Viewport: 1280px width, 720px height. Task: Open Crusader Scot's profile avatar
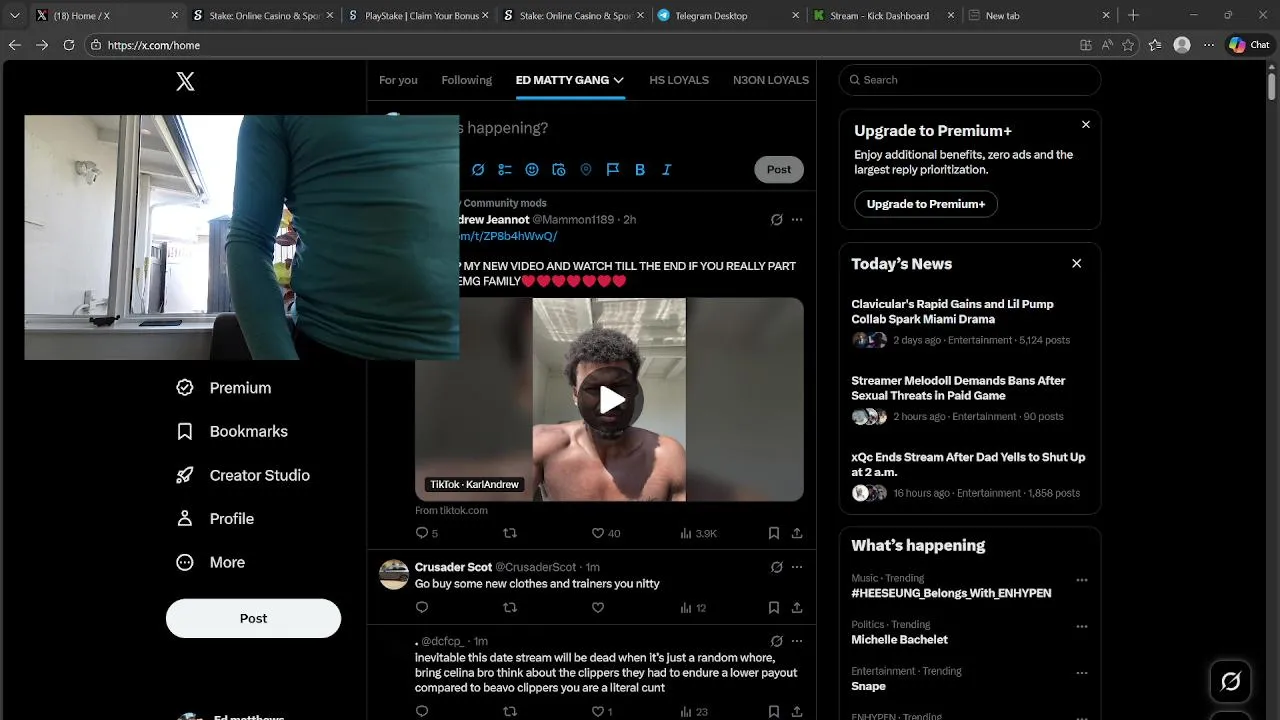394,574
